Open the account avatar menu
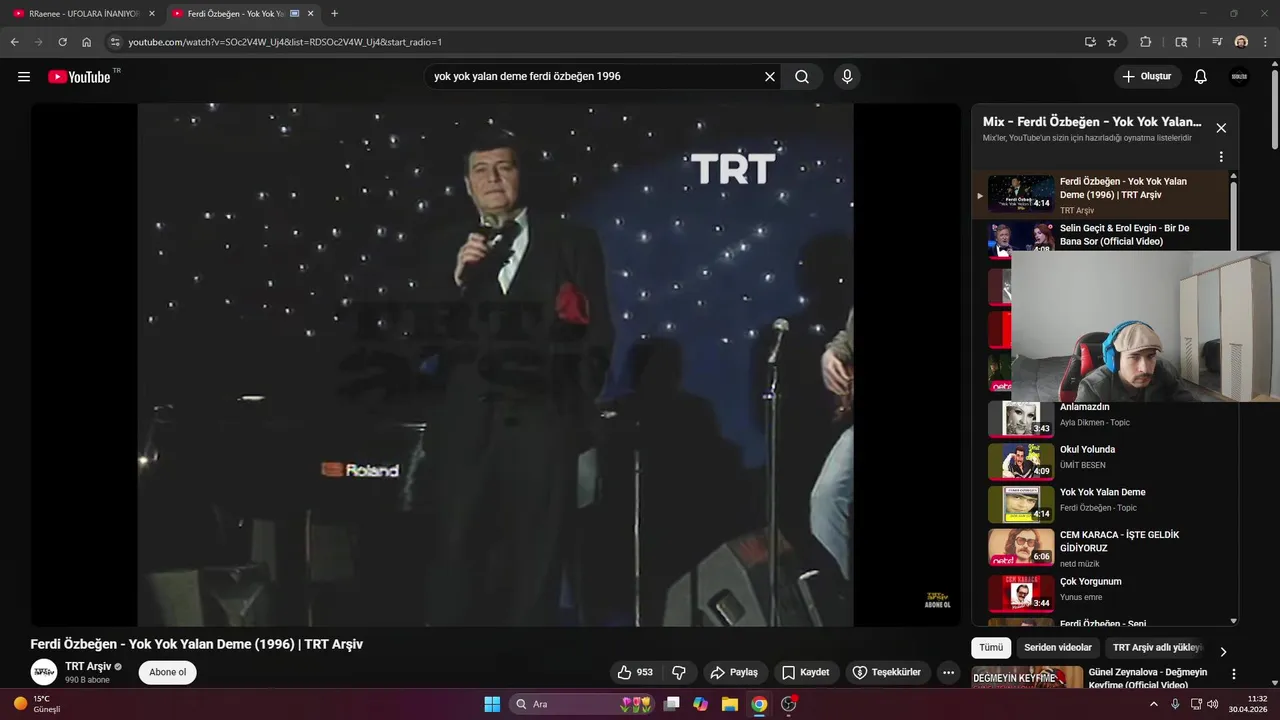This screenshot has height=720, width=1280. tap(1239, 77)
